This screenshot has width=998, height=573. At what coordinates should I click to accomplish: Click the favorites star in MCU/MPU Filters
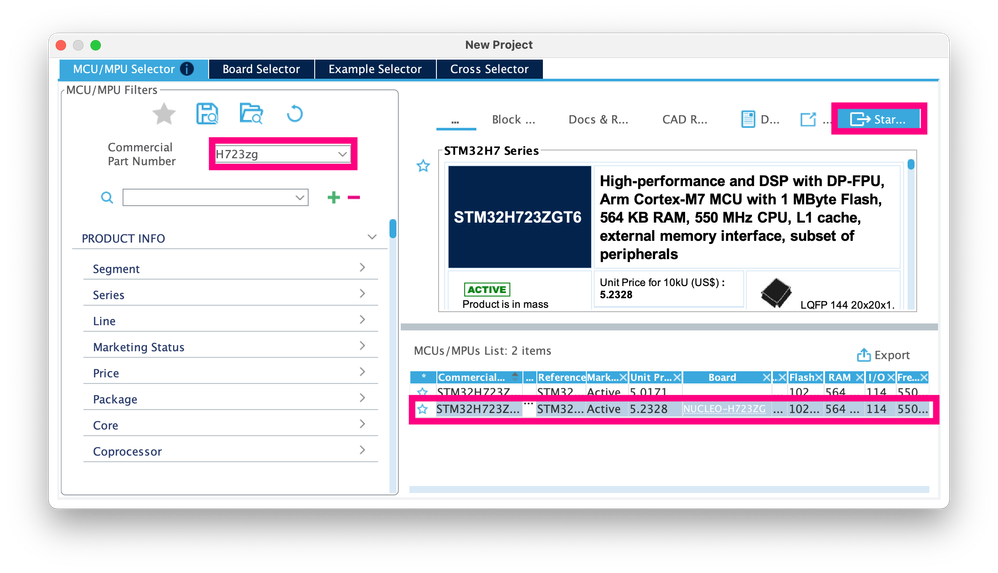click(164, 114)
